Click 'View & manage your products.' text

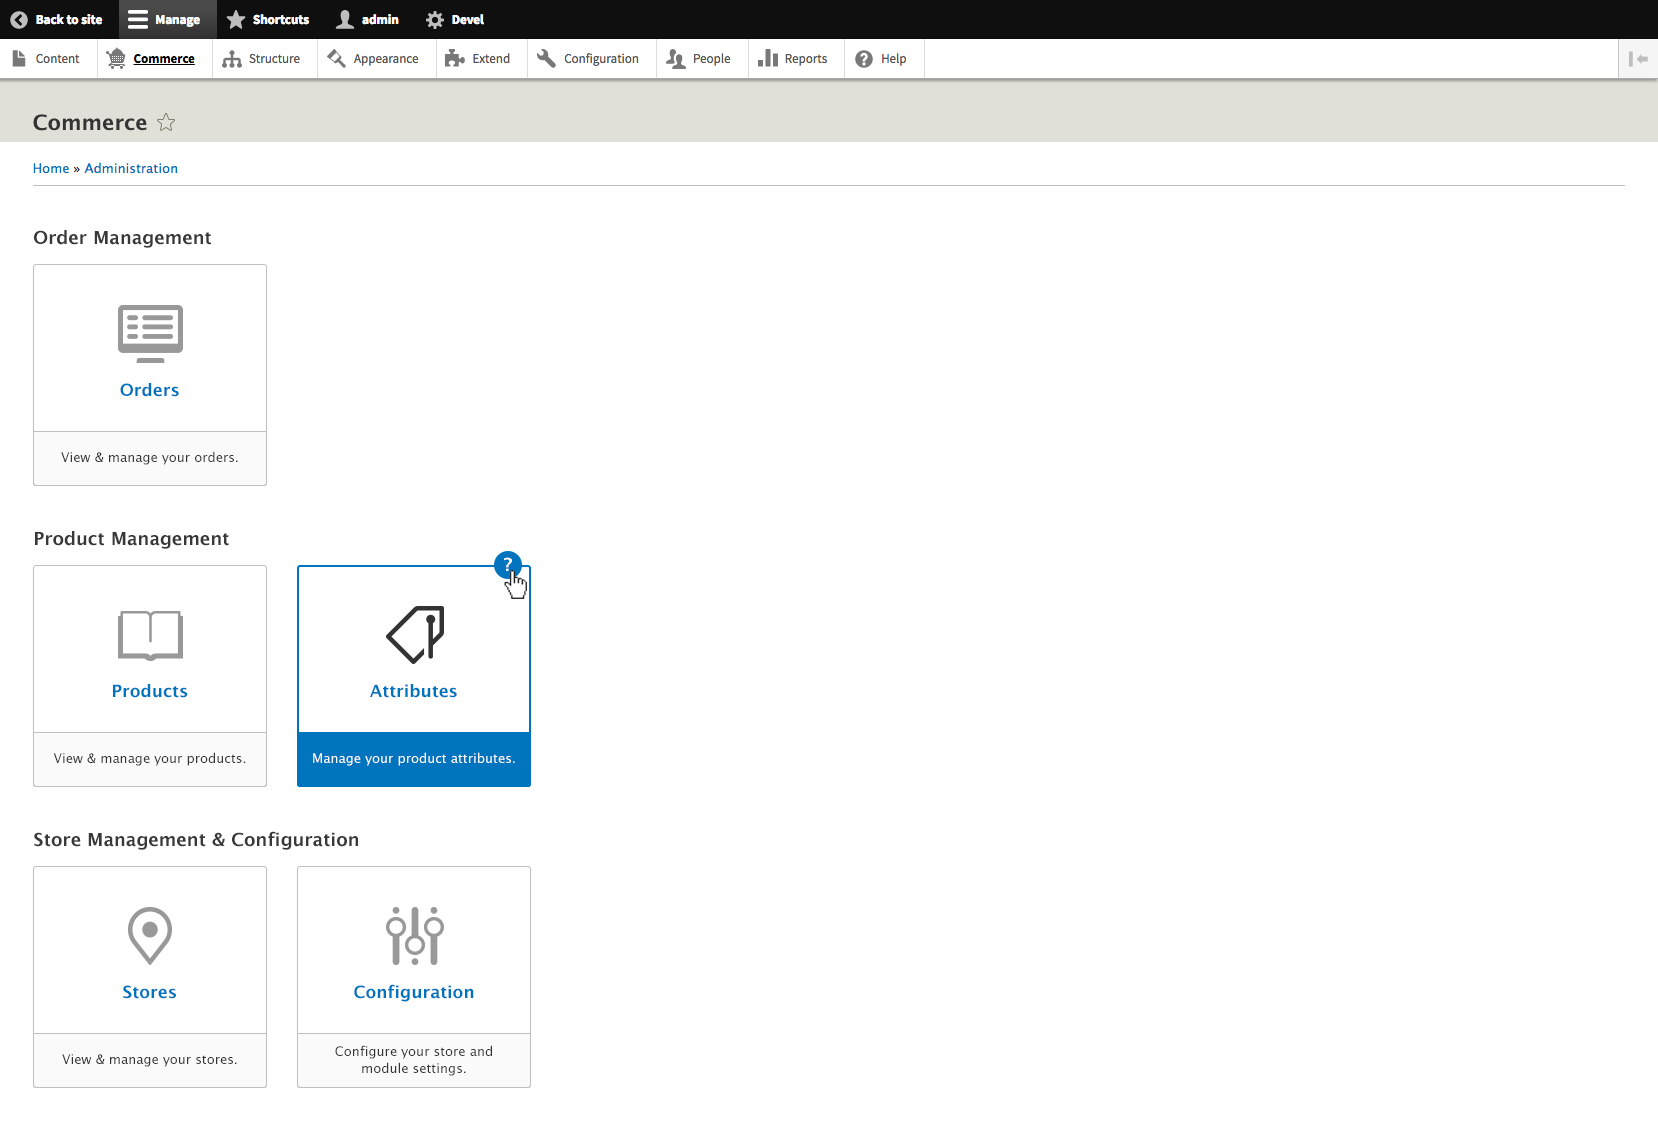(150, 759)
